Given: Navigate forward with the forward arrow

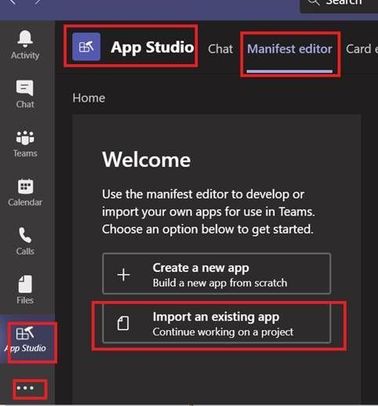Looking at the screenshot, I should (x=38, y=2).
